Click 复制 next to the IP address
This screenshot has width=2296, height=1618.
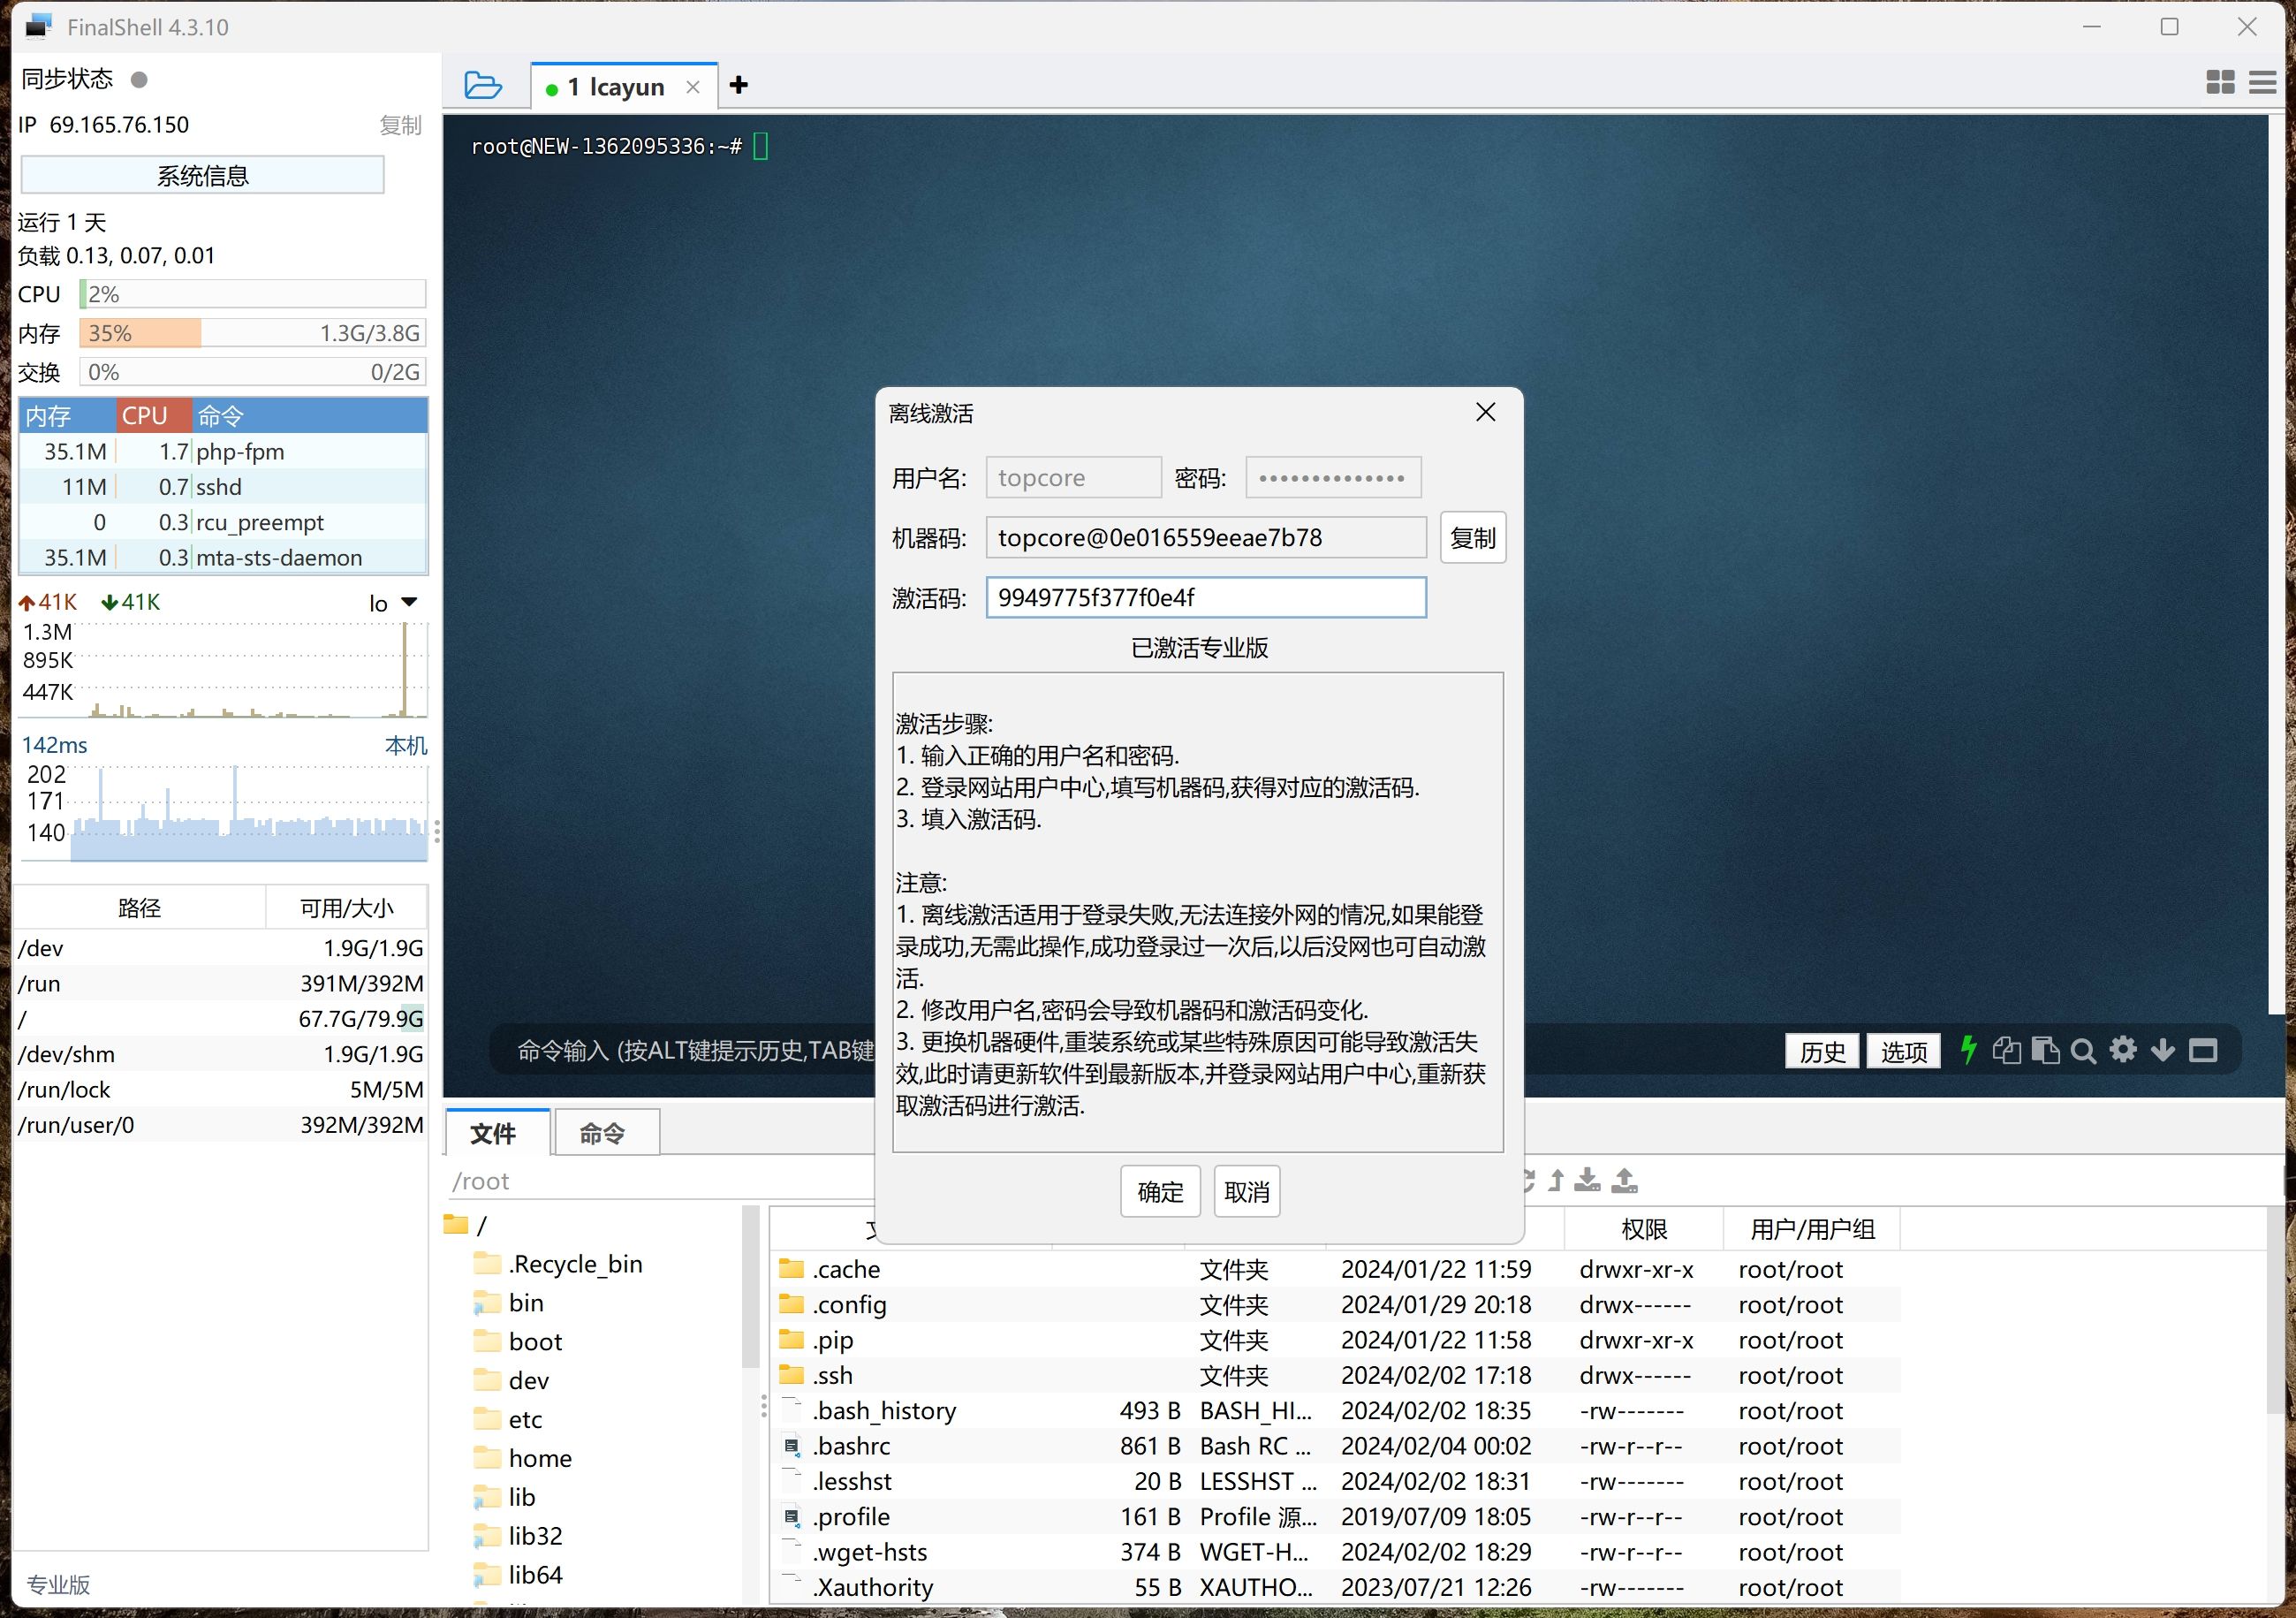[400, 125]
